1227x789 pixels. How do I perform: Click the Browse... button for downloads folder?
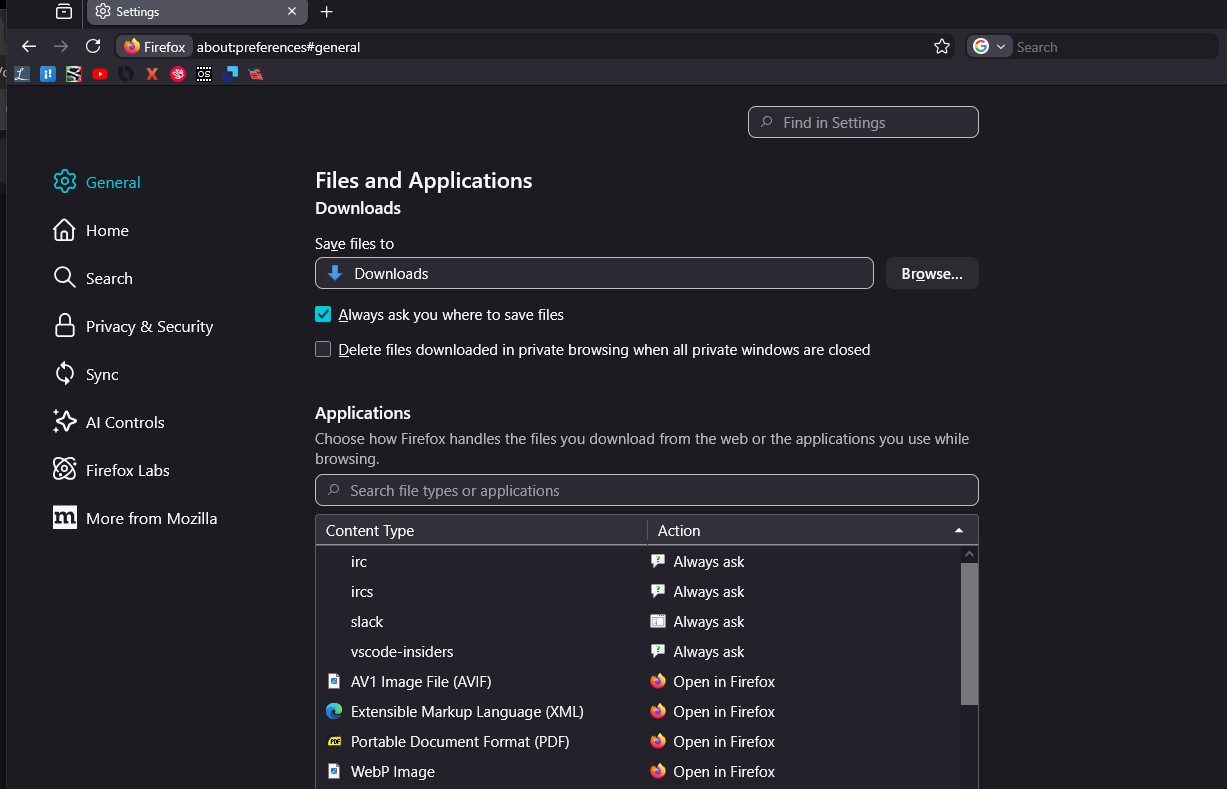point(931,274)
